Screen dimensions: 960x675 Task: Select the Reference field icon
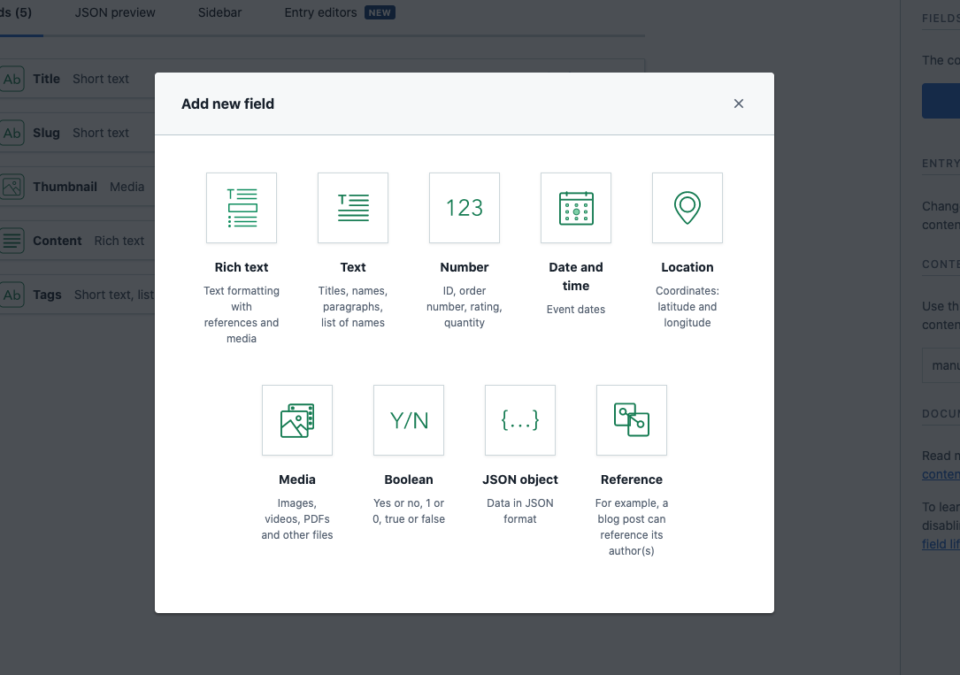(631, 420)
